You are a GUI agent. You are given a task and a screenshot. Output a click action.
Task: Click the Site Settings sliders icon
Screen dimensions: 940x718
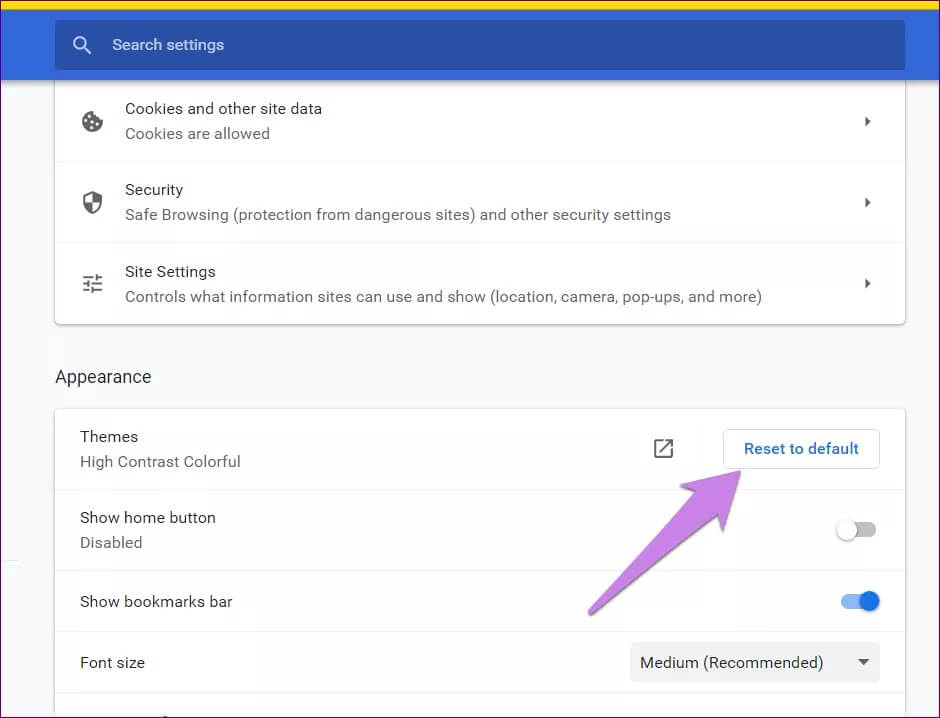(92, 284)
